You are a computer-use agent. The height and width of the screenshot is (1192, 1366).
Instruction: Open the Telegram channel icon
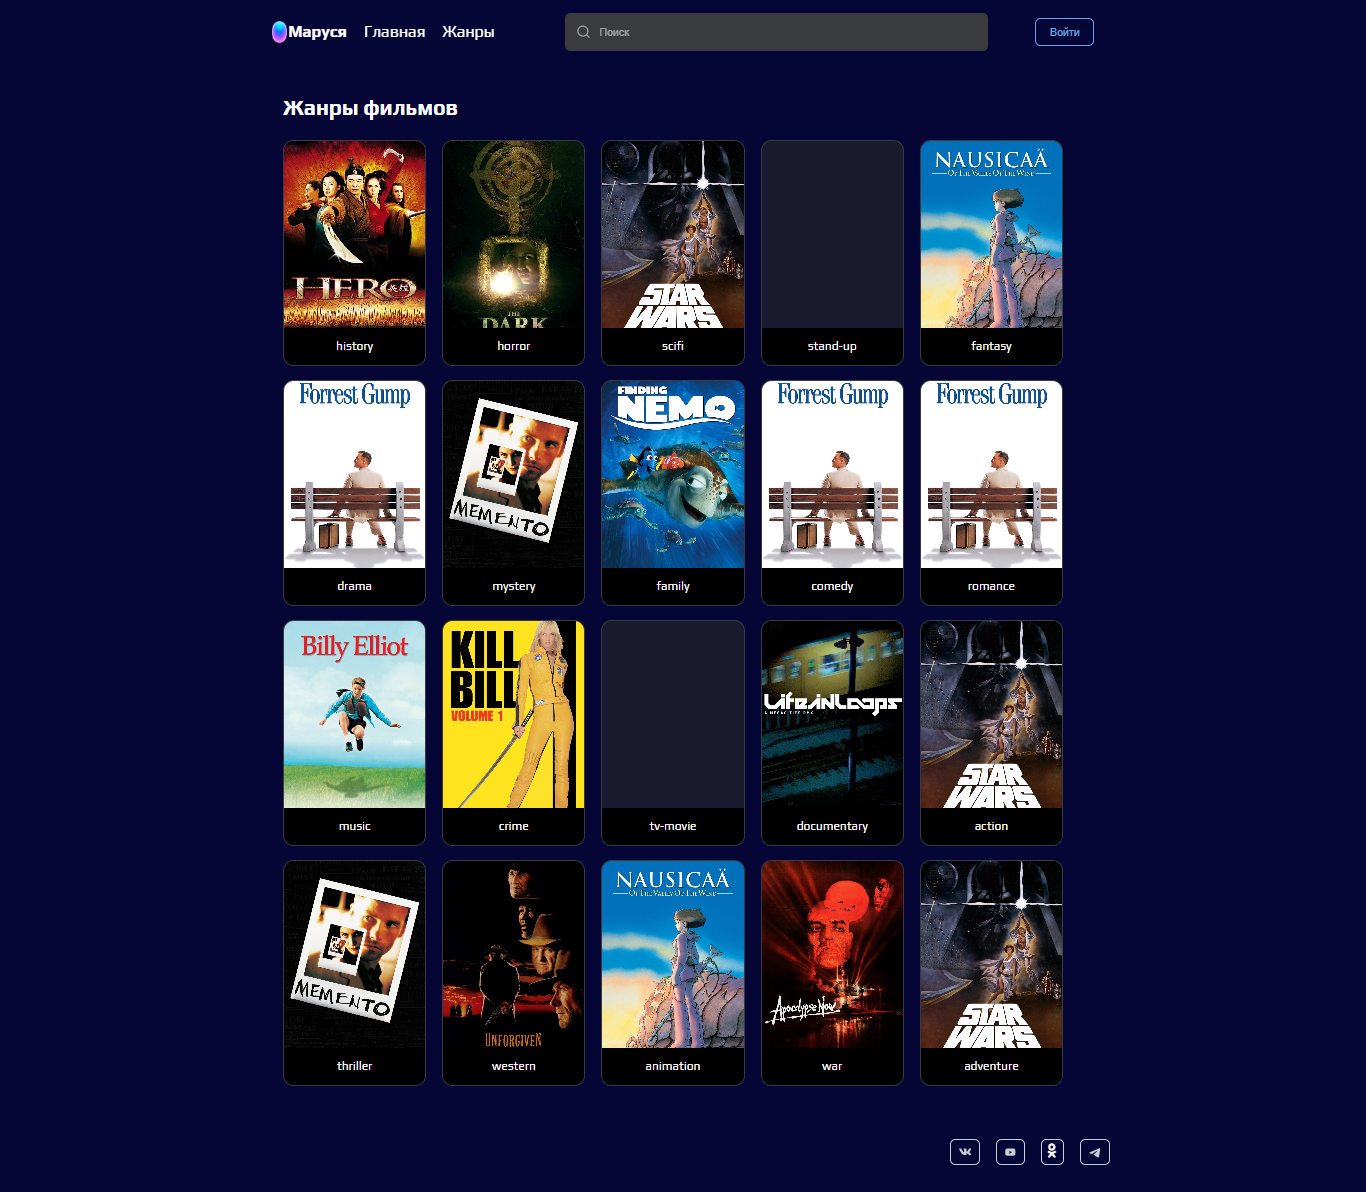click(1094, 1152)
